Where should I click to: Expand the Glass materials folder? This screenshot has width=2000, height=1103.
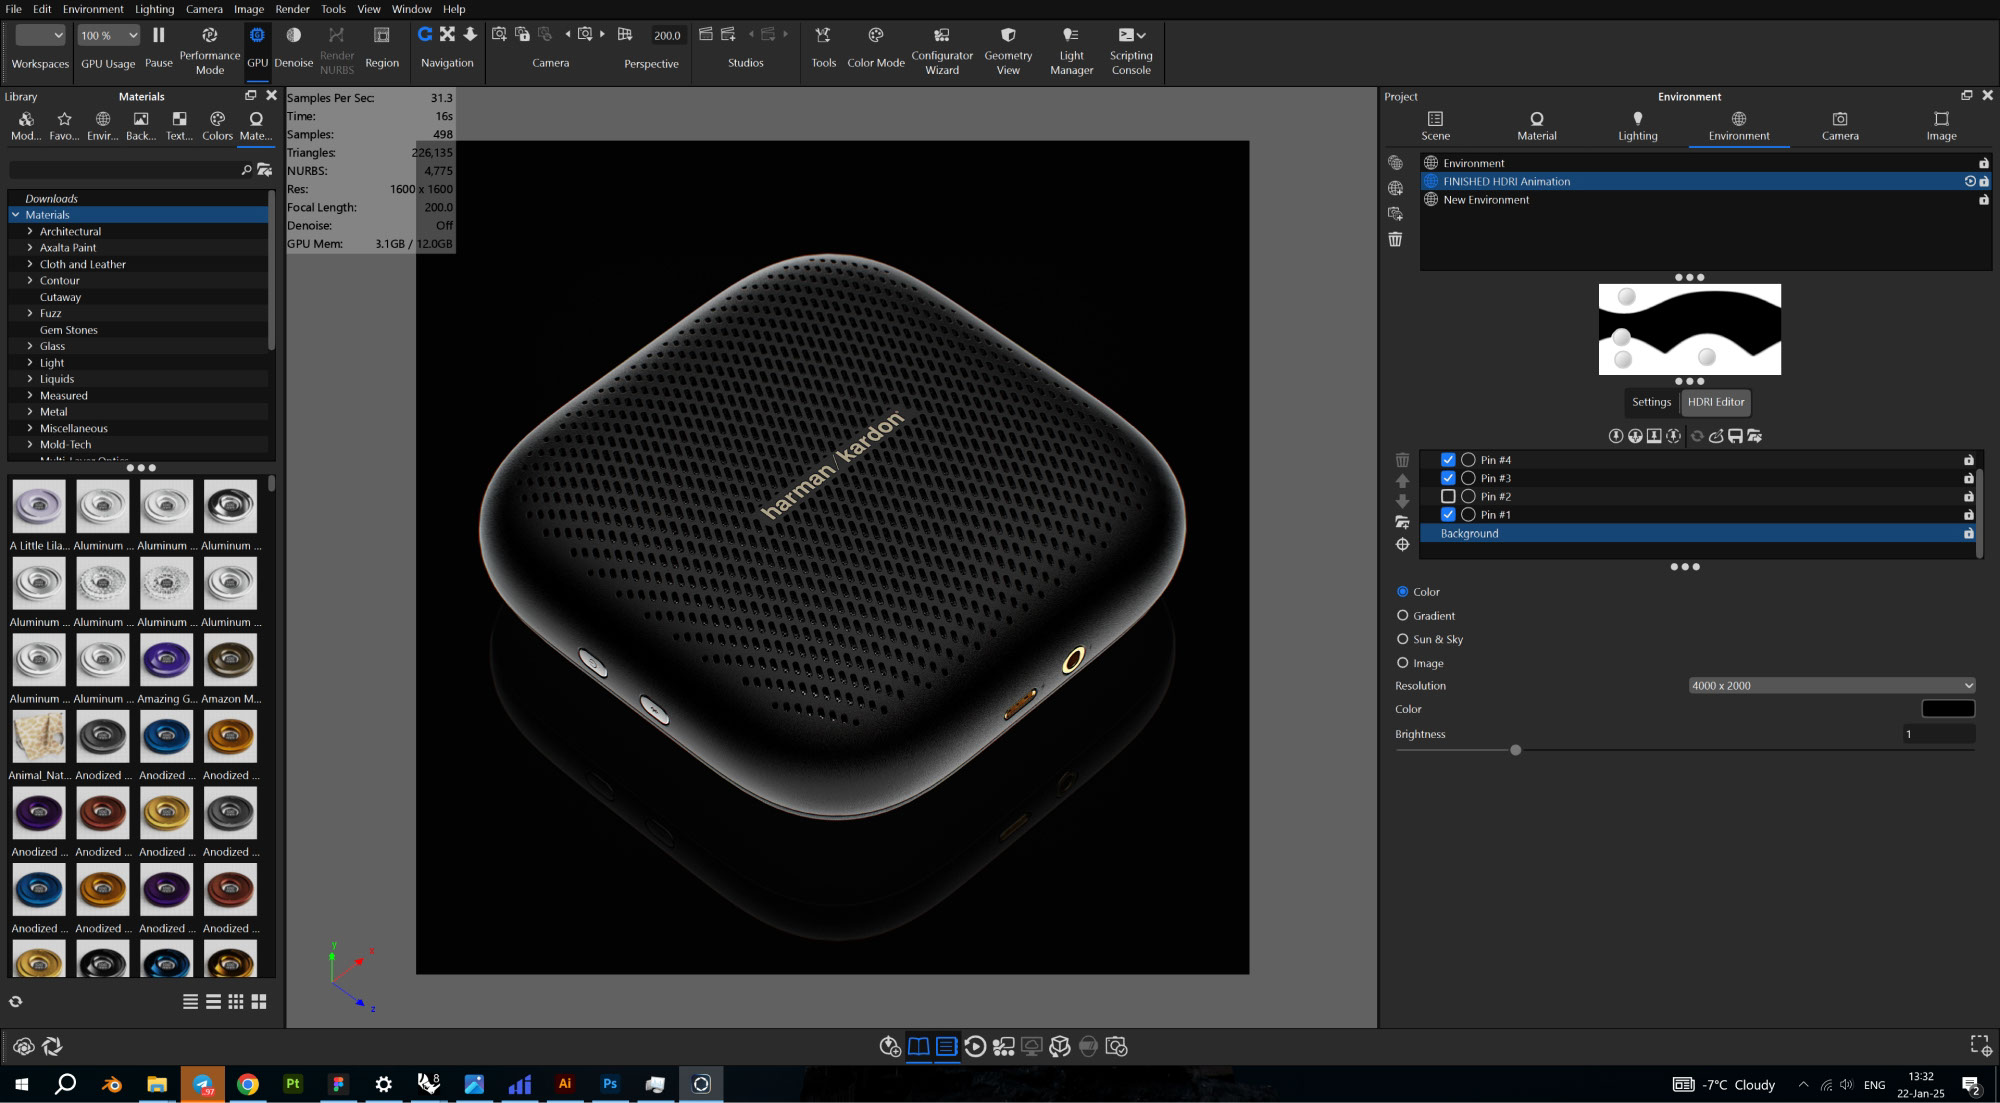30,346
